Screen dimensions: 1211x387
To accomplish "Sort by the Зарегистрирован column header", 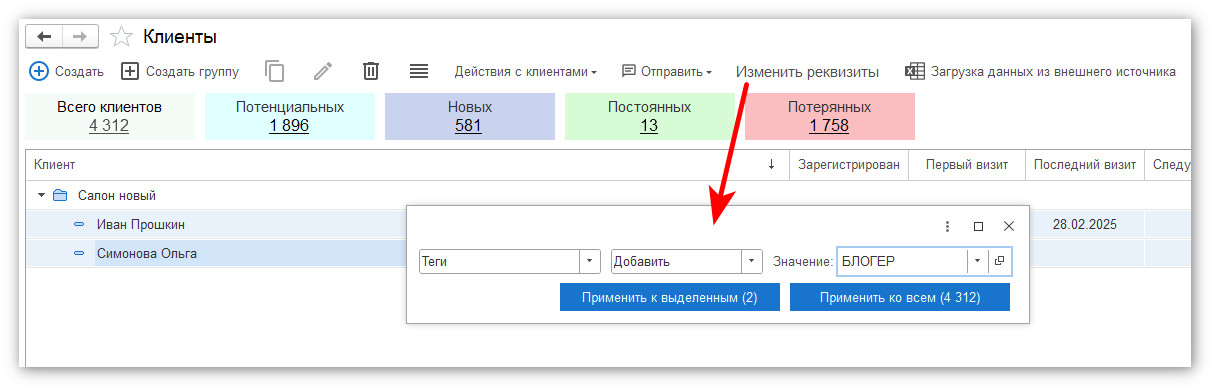I will 849,165.
